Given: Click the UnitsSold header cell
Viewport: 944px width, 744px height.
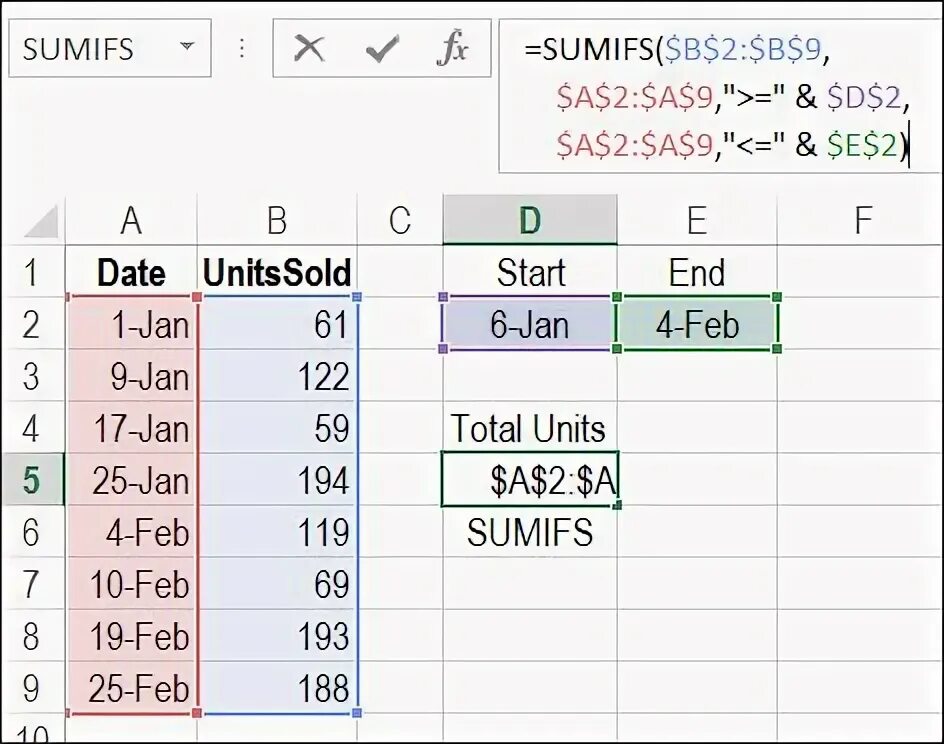Looking at the screenshot, I should [x=277, y=273].
